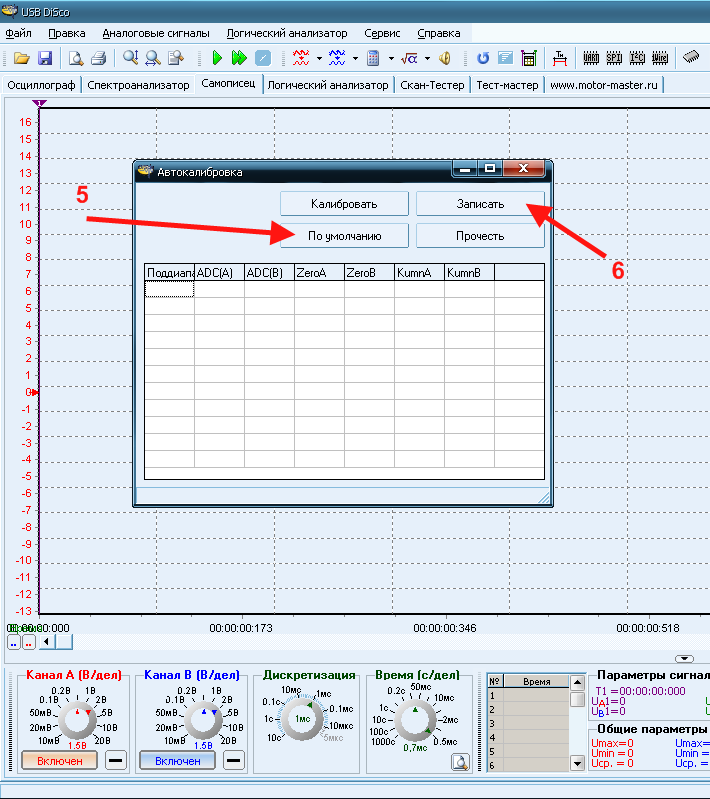Viewport: 710px width, 799px height.
Task: Toggle Канал B Включен button
Action: click(177, 761)
